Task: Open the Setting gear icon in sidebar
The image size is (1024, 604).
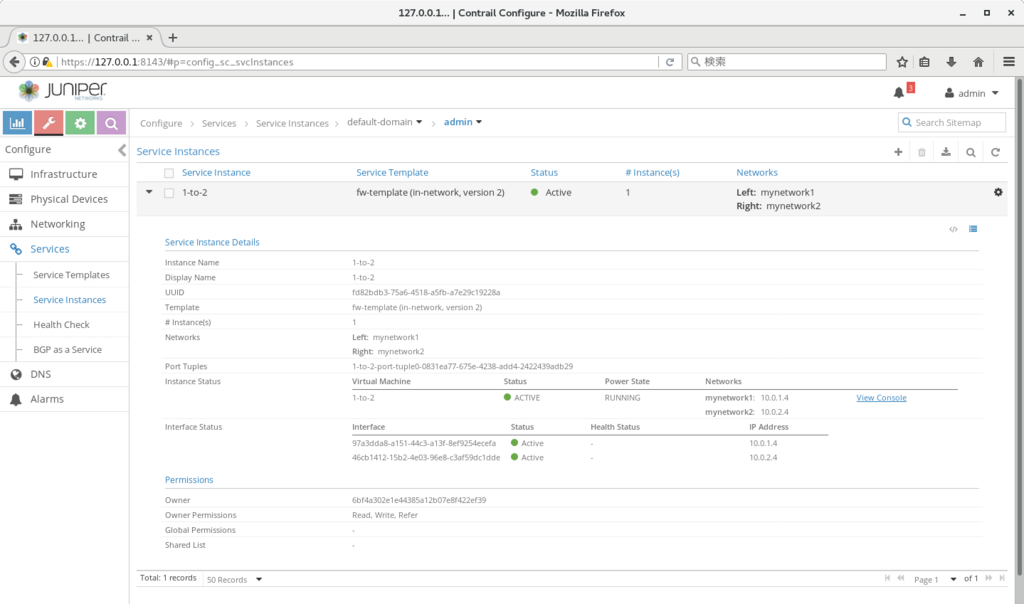Action: [x=80, y=123]
